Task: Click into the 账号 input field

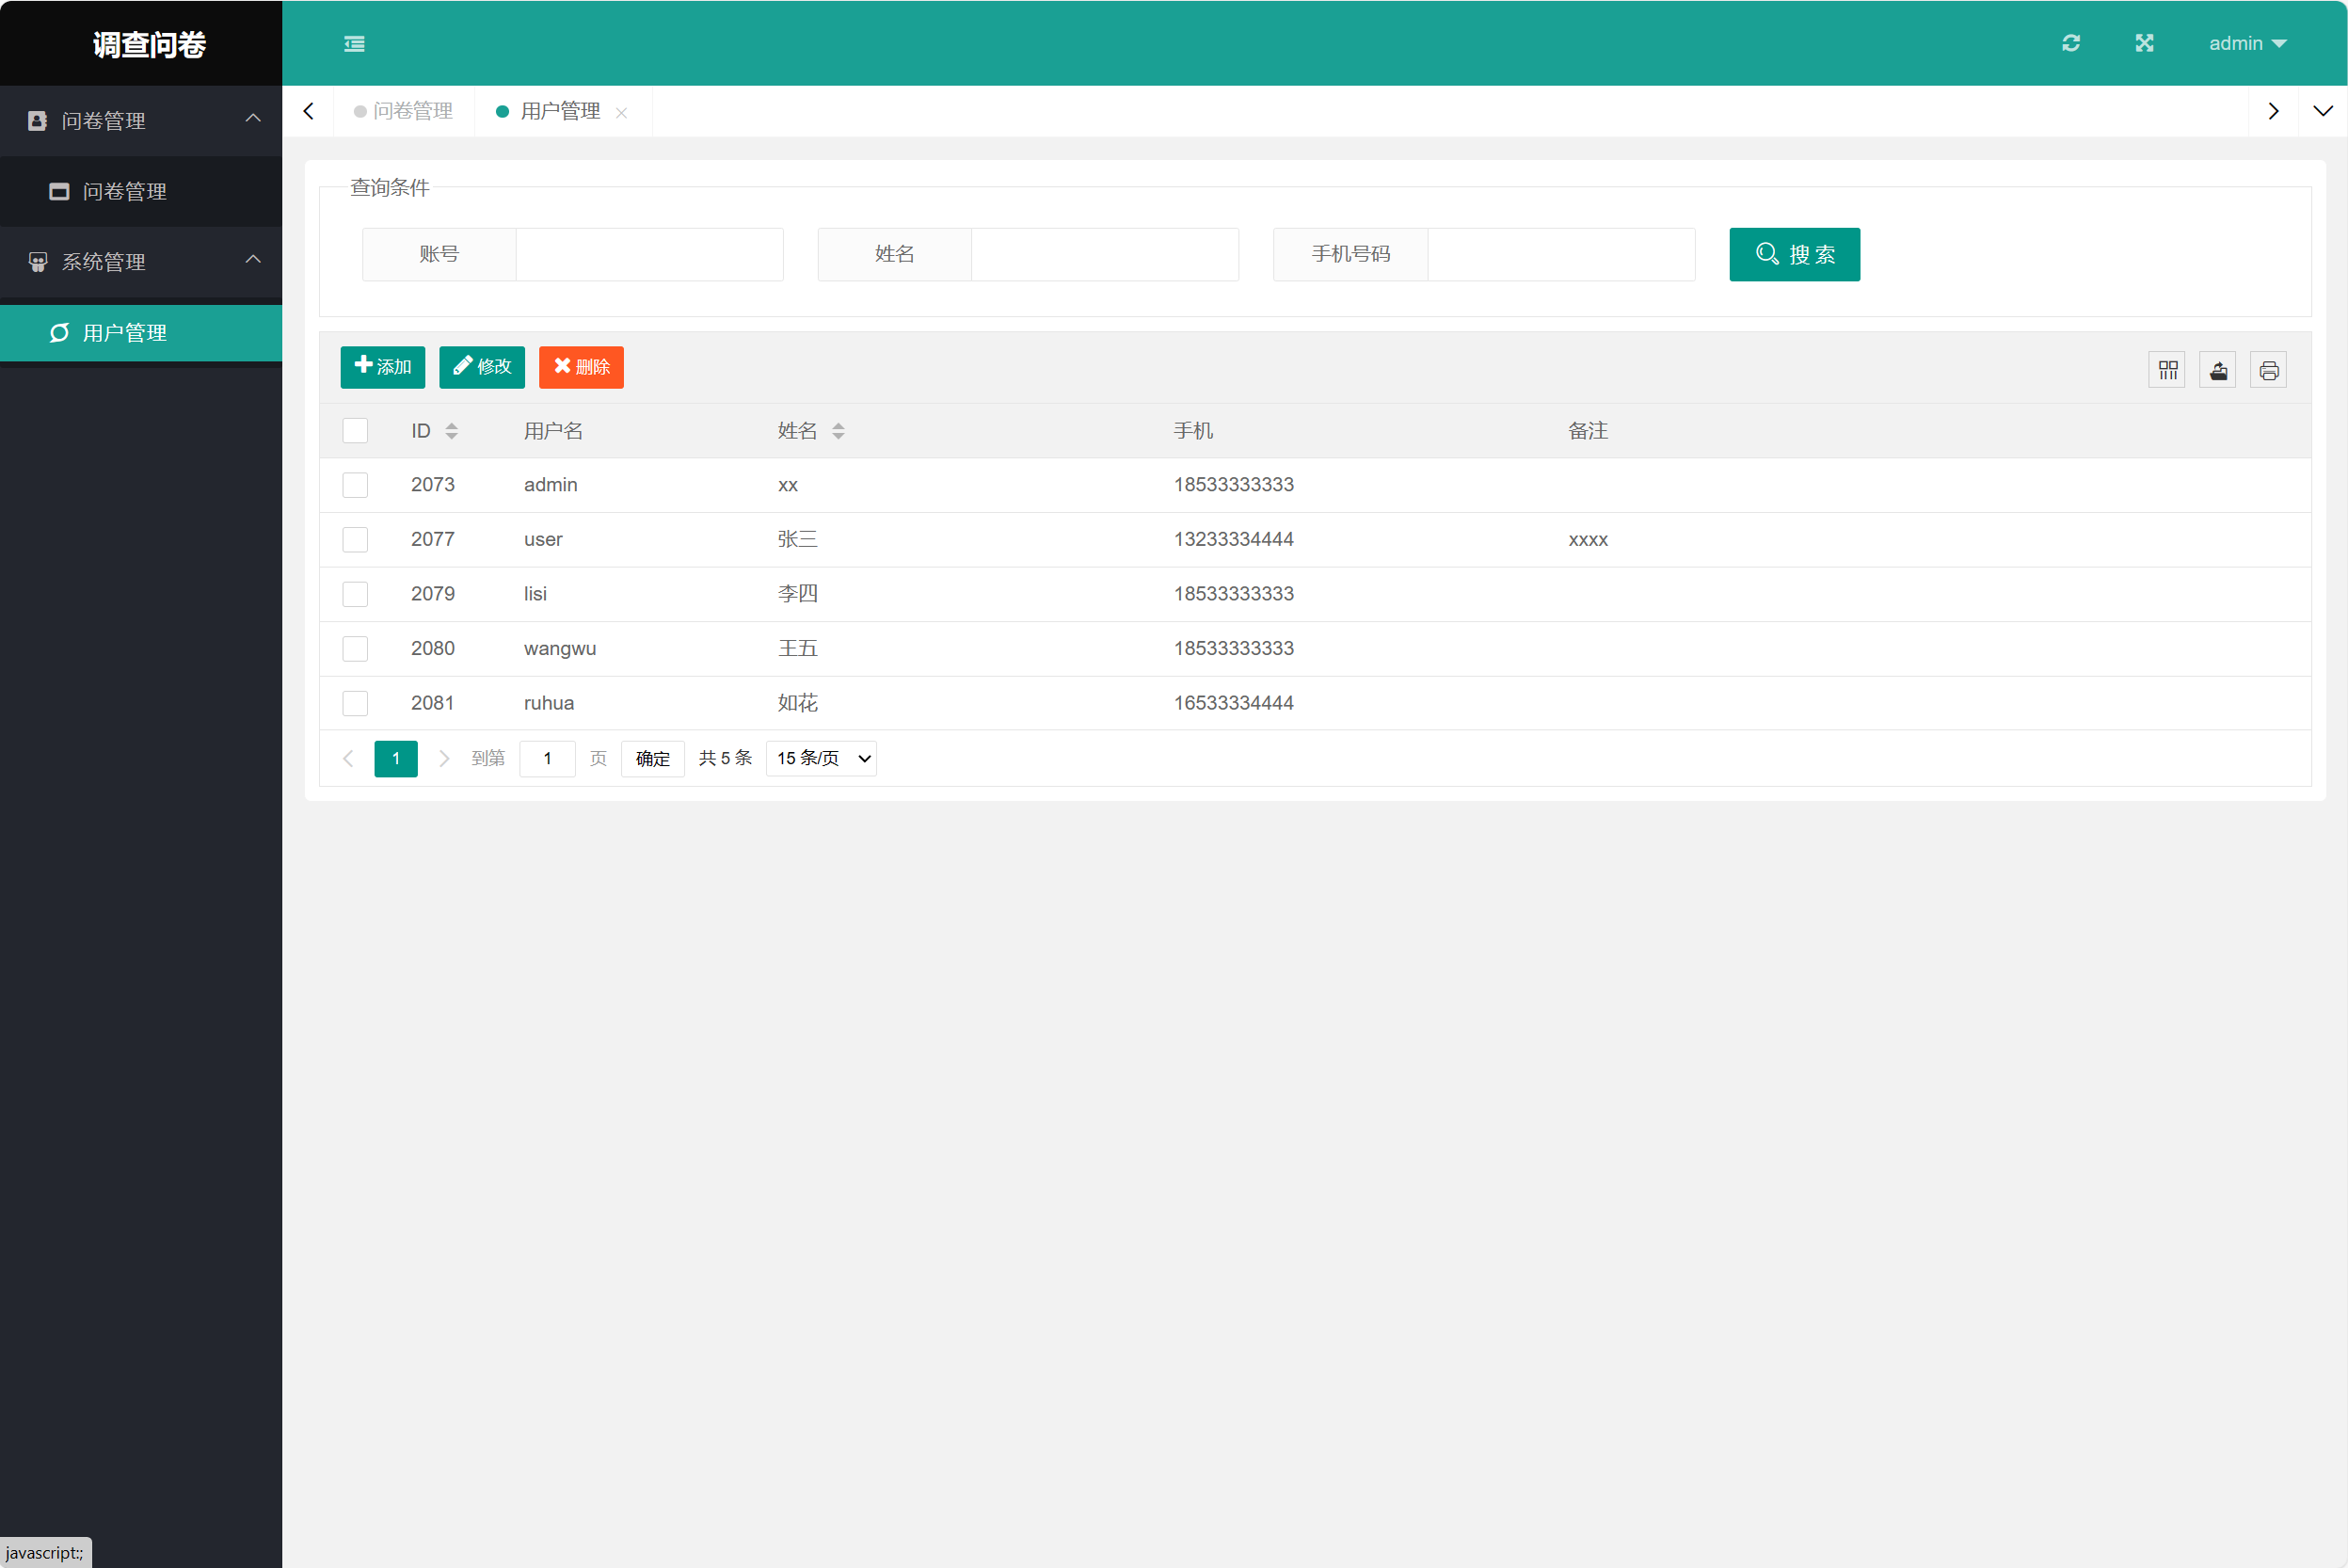Action: tap(649, 254)
